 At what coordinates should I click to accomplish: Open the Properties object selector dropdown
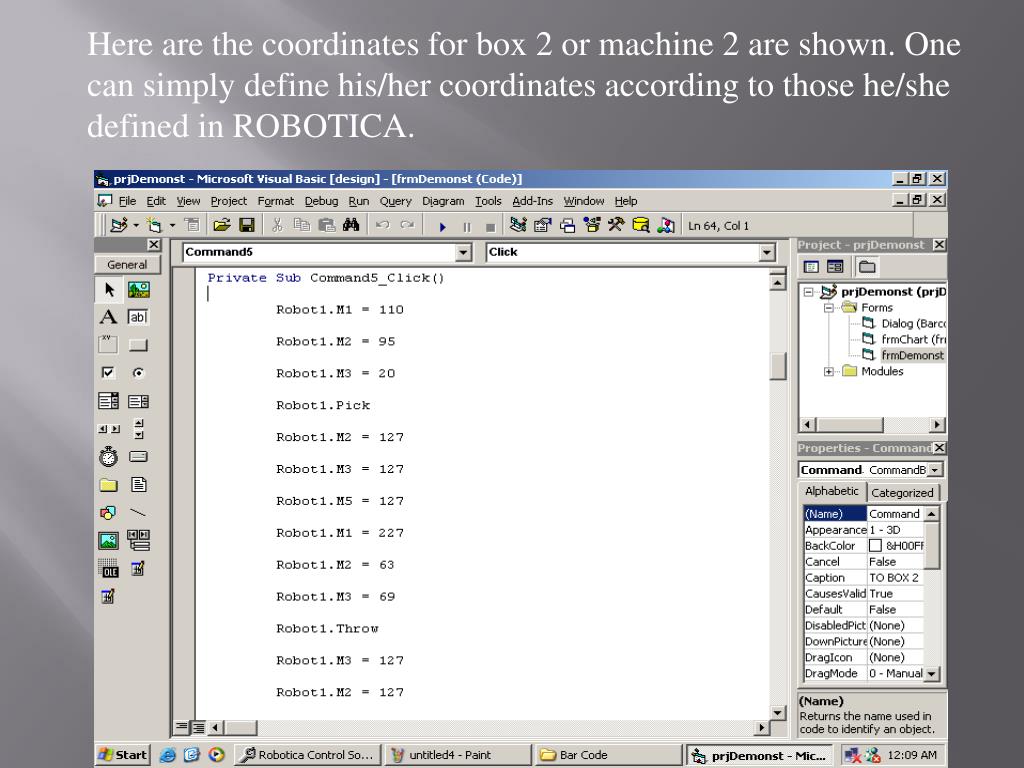coord(935,470)
